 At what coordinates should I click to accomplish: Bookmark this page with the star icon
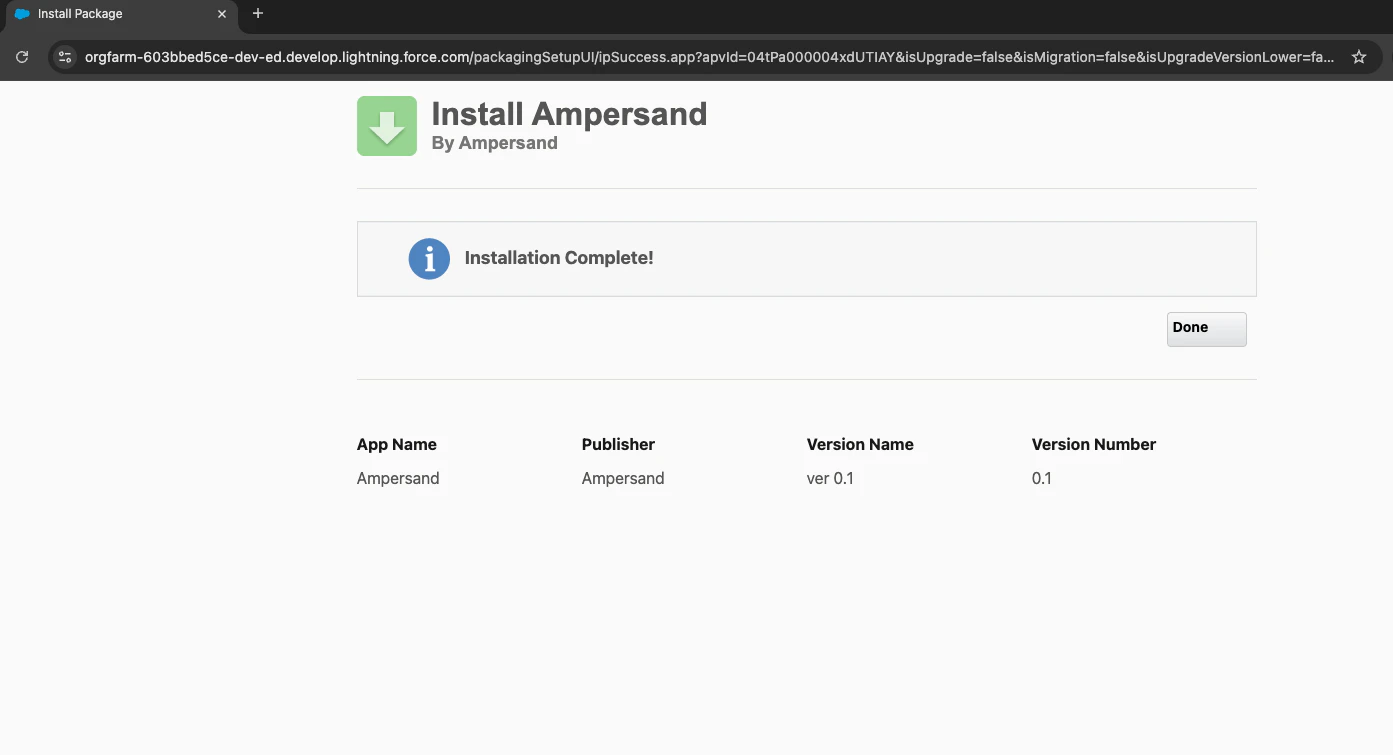point(1358,57)
